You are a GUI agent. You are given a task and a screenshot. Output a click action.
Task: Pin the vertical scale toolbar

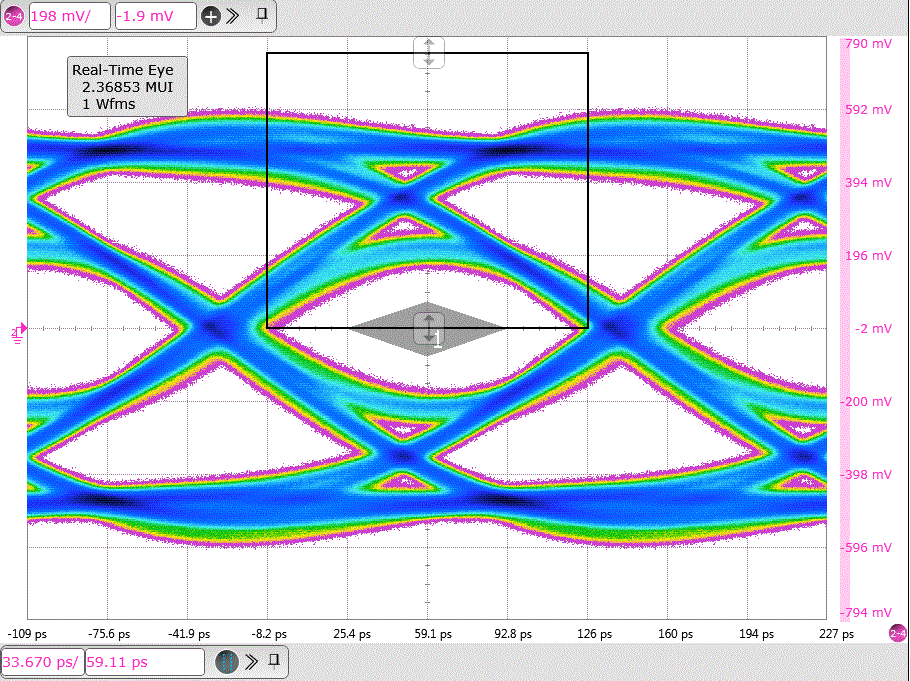pos(261,15)
